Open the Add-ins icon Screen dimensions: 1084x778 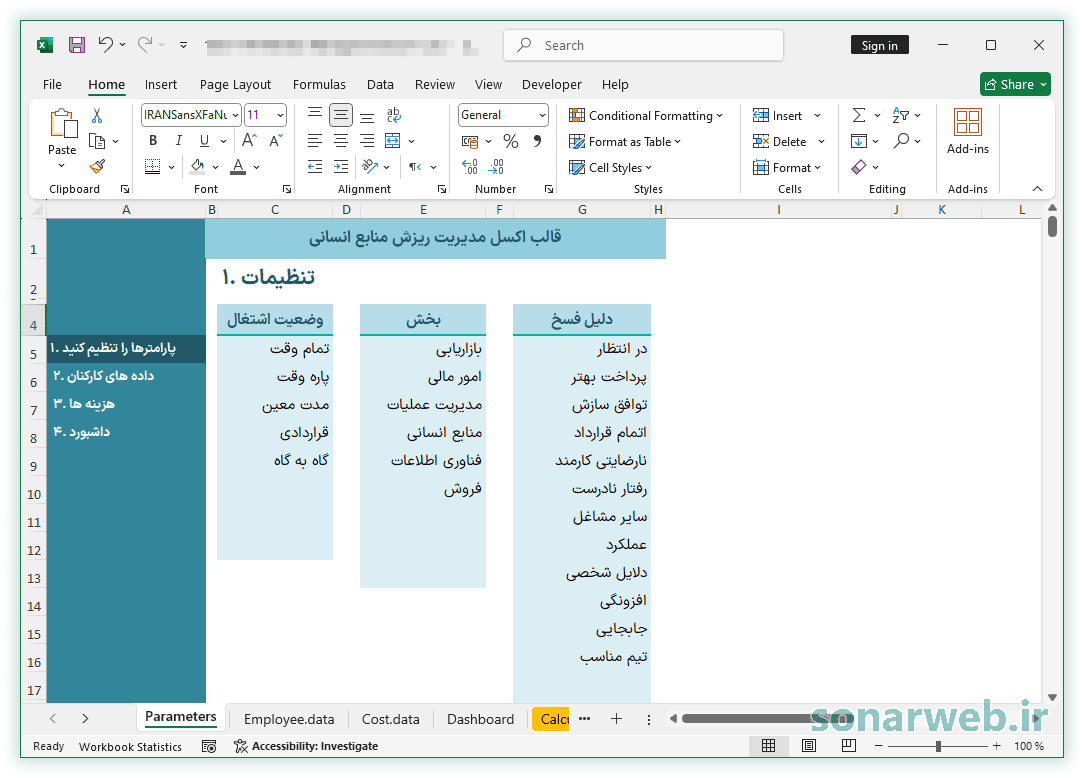click(967, 122)
